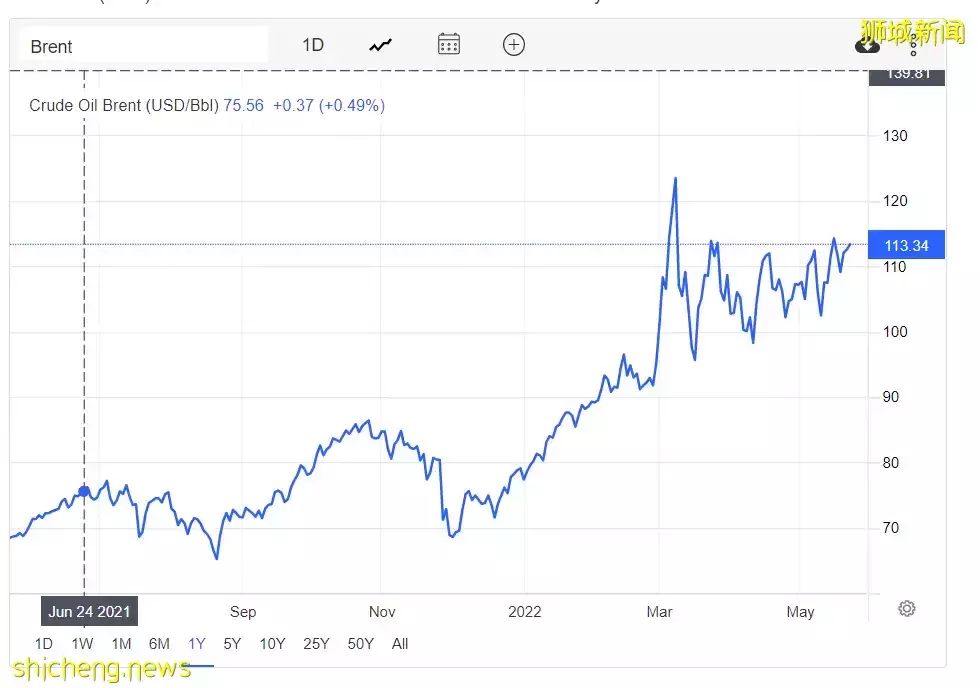The image size is (980, 688).
Task: Select the 1Y time range
Action: tap(197, 644)
